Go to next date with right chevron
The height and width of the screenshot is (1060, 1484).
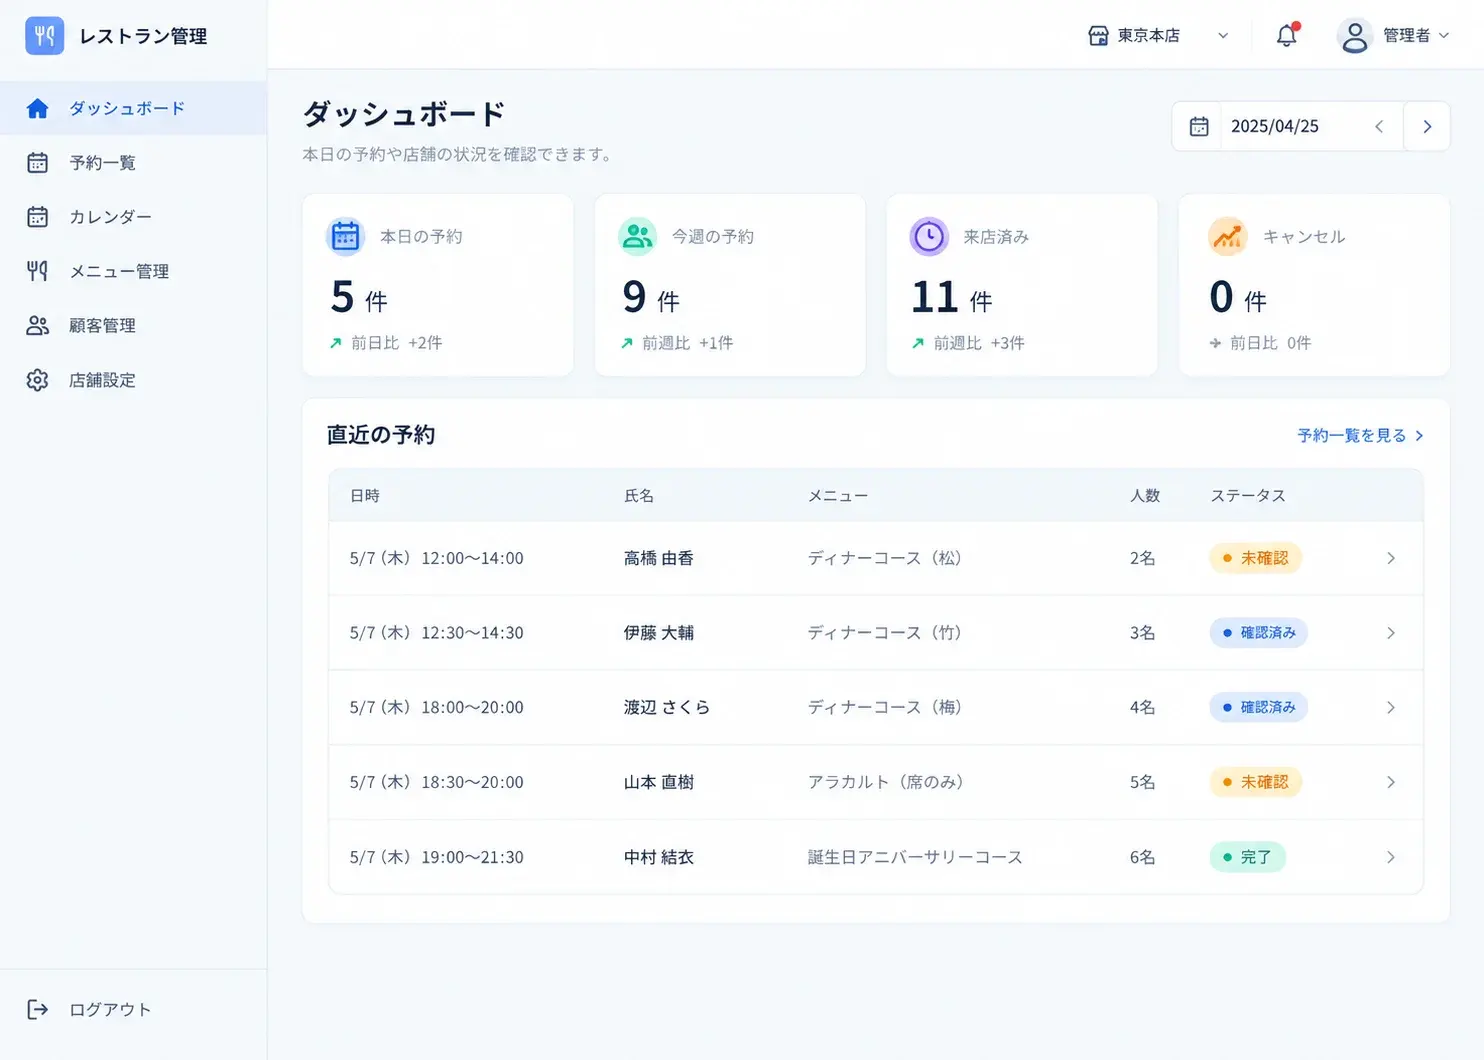coord(1427,126)
